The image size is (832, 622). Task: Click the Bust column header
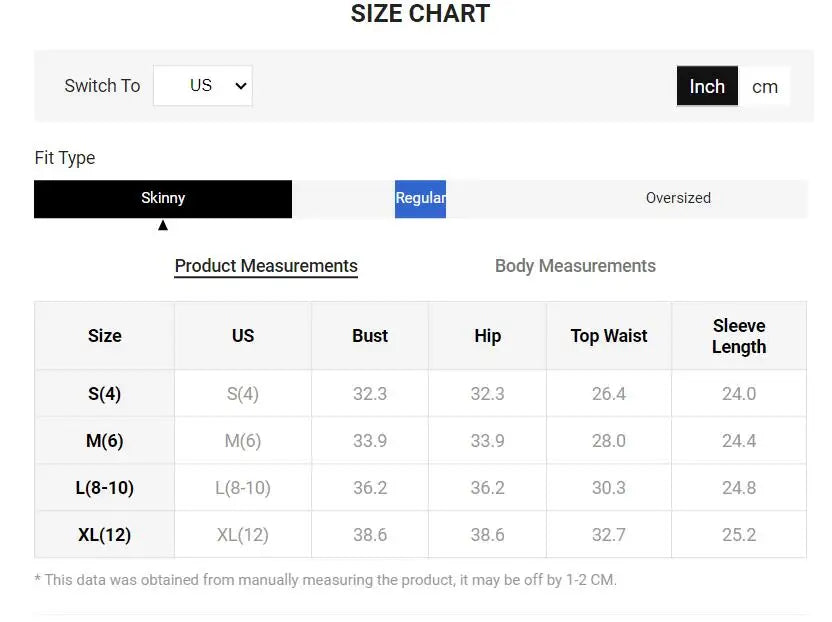tap(370, 336)
